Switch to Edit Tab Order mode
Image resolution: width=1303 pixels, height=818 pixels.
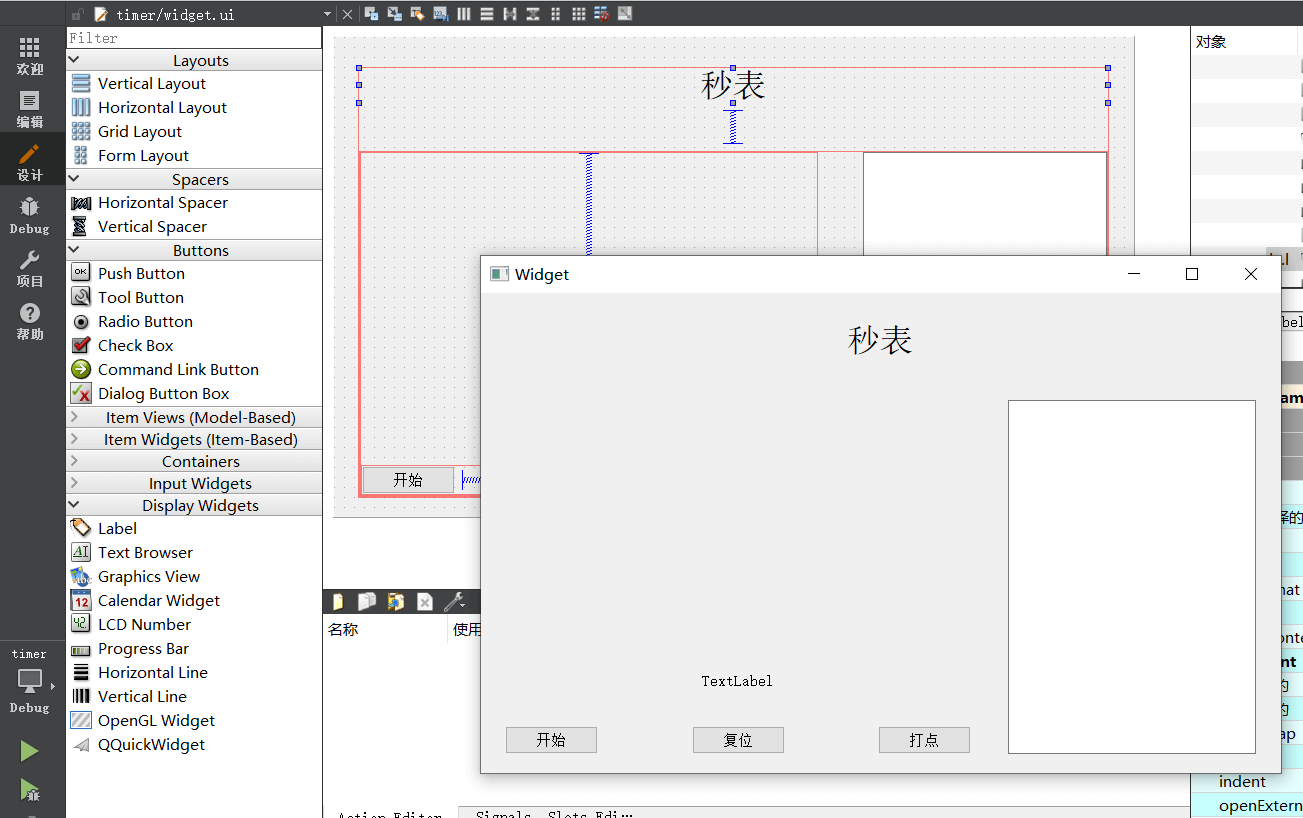point(441,14)
